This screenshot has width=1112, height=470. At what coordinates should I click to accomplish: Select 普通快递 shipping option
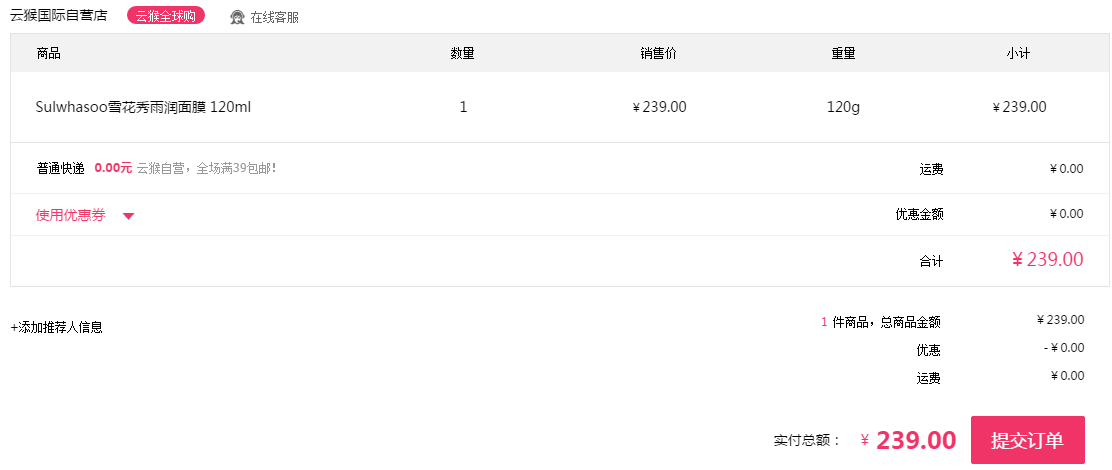60,168
